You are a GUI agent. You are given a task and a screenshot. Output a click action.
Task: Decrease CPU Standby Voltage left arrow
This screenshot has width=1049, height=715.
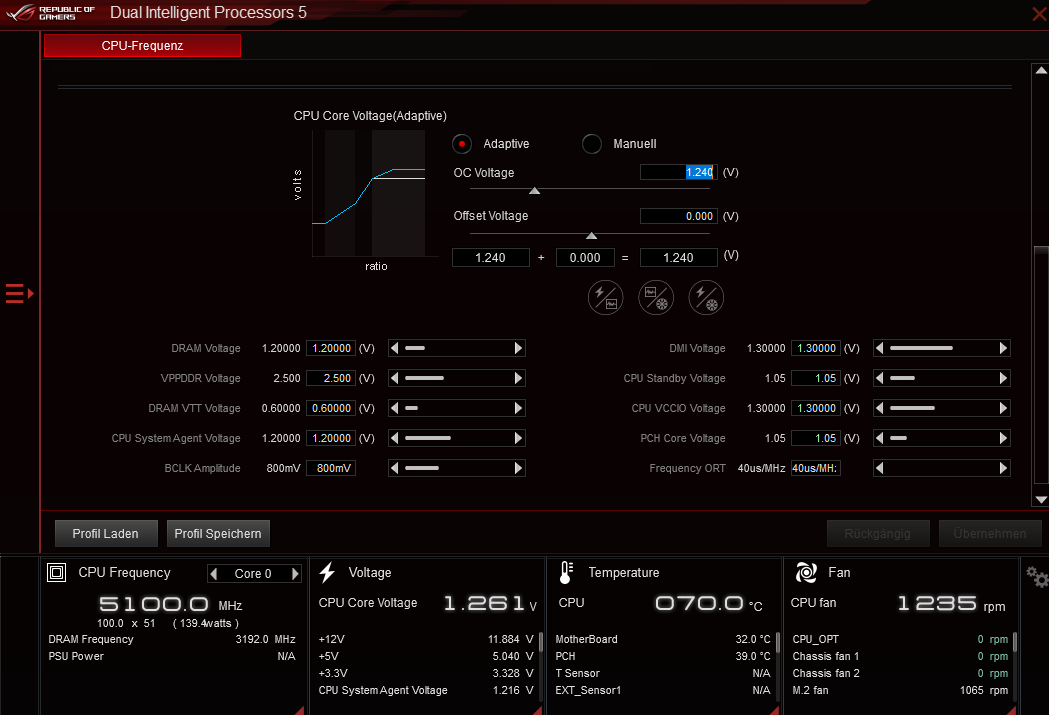click(x=880, y=379)
